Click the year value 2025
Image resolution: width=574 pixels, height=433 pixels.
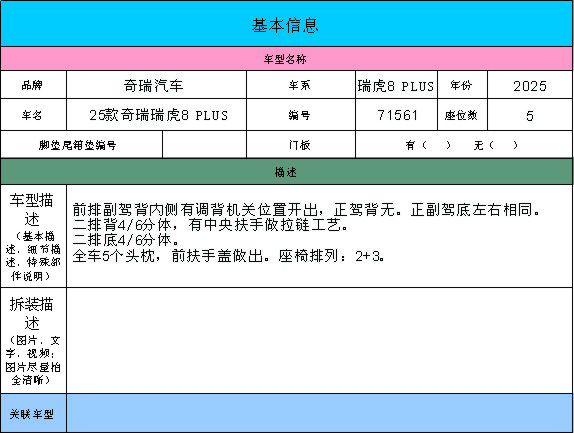pos(530,85)
